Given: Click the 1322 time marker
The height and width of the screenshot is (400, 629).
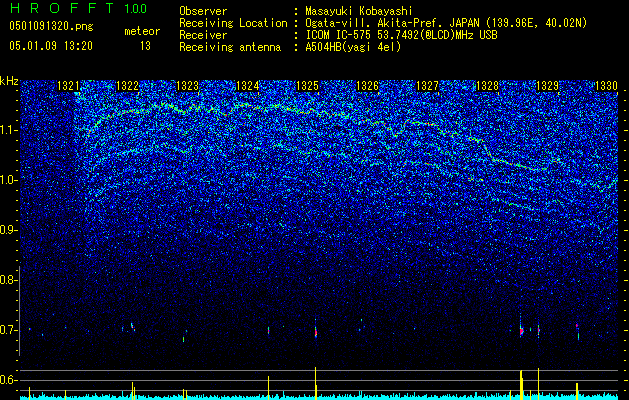Looking at the screenshot, I should pos(127,86).
